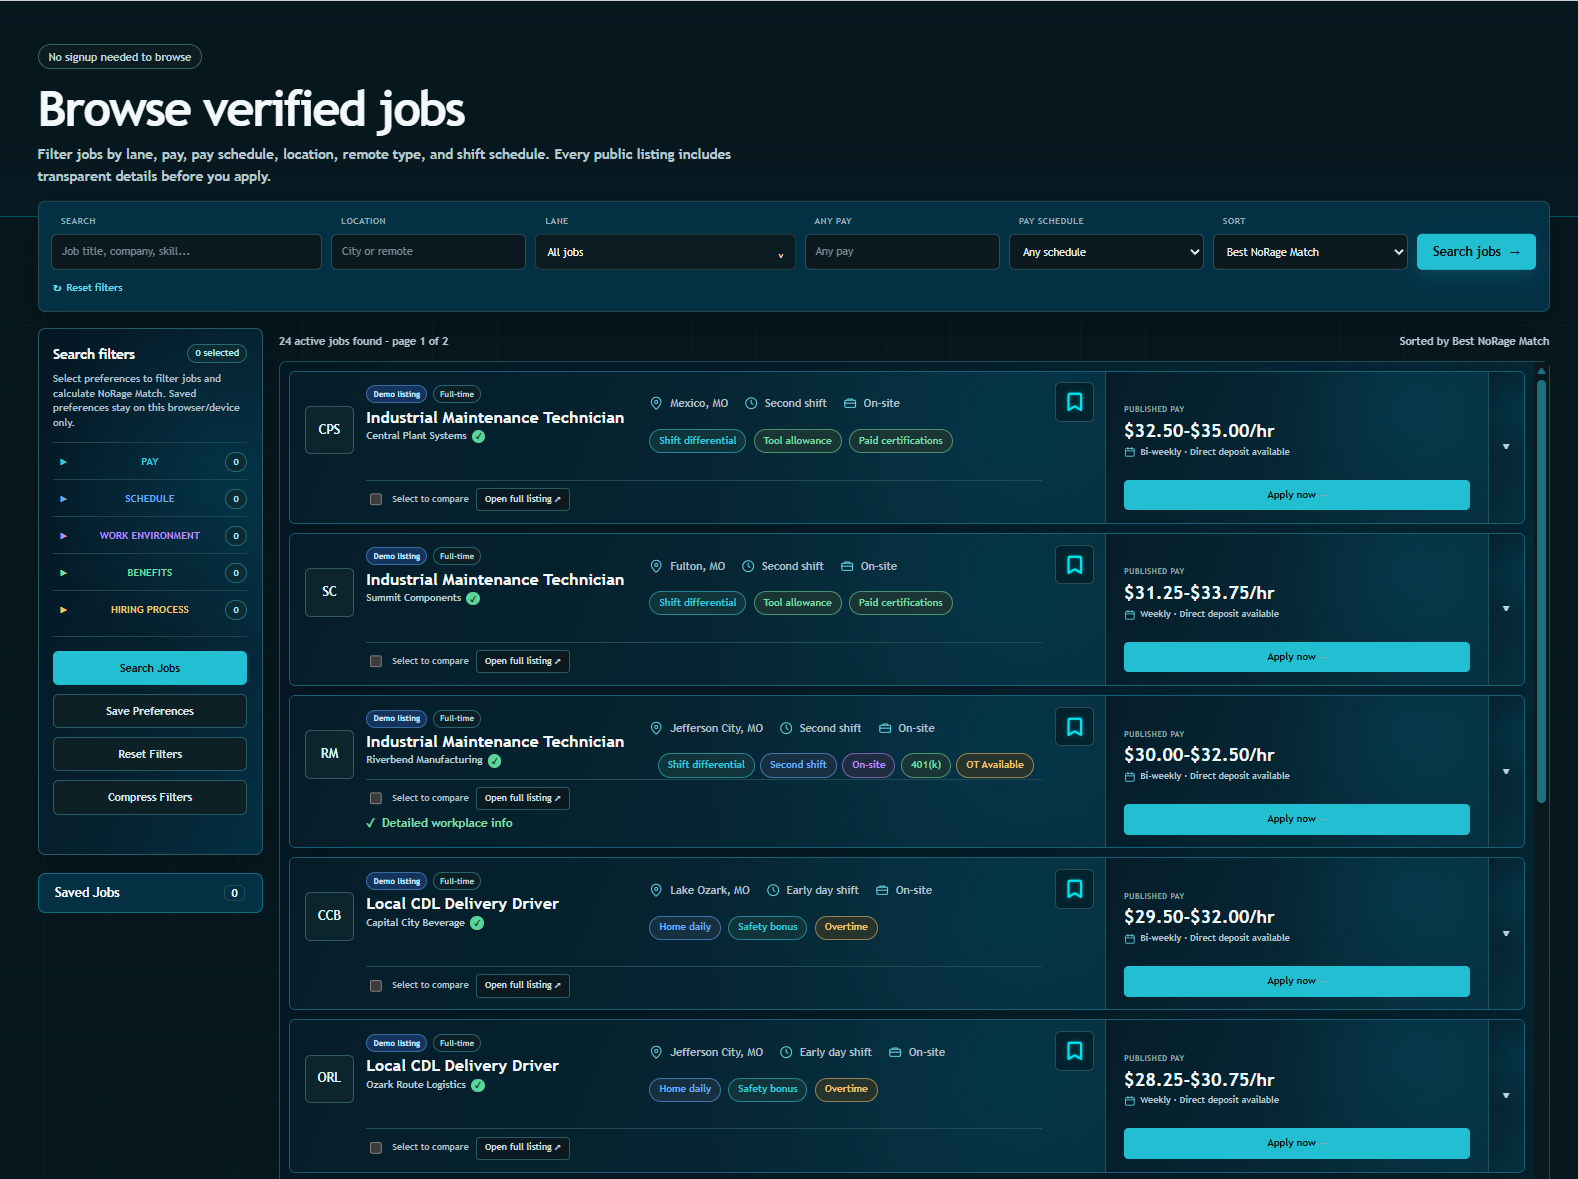This screenshot has width=1578, height=1179.
Task: Bookmark the Capital City Beverage job
Action: (x=1074, y=889)
